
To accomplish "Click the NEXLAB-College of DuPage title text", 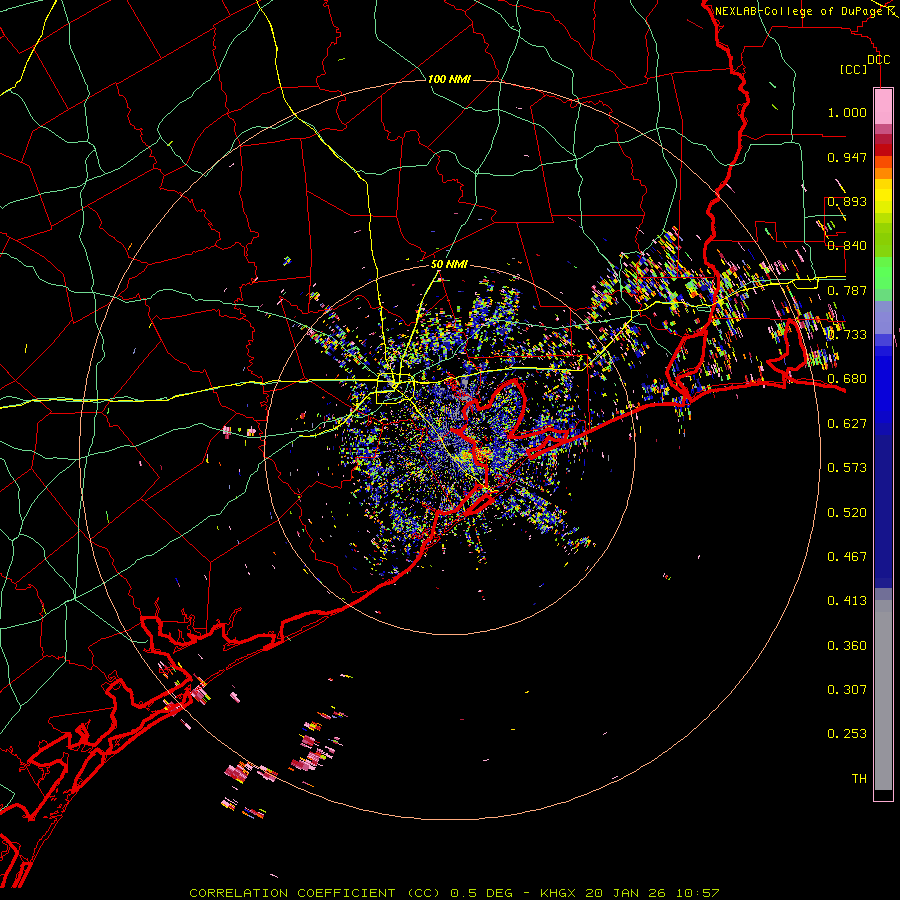I will 799,11.
